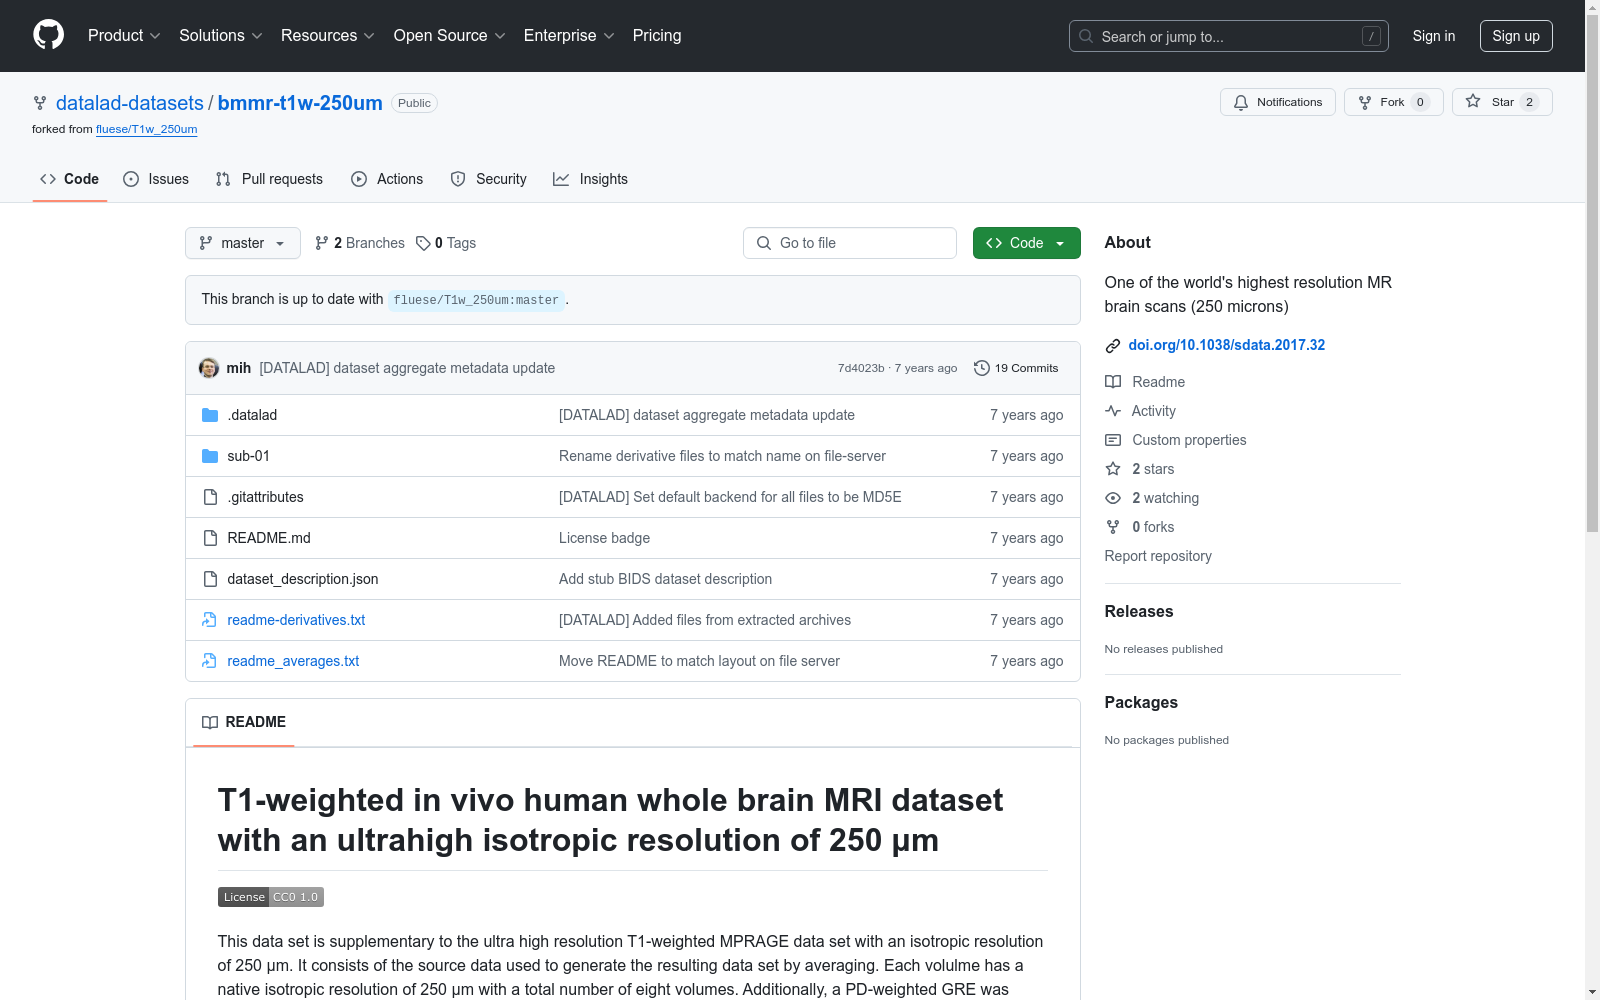This screenshot has height=1000, width=1600.
Task: Click the readme-derivatives.txt symlink icon
Action: [x=210, y=620]
